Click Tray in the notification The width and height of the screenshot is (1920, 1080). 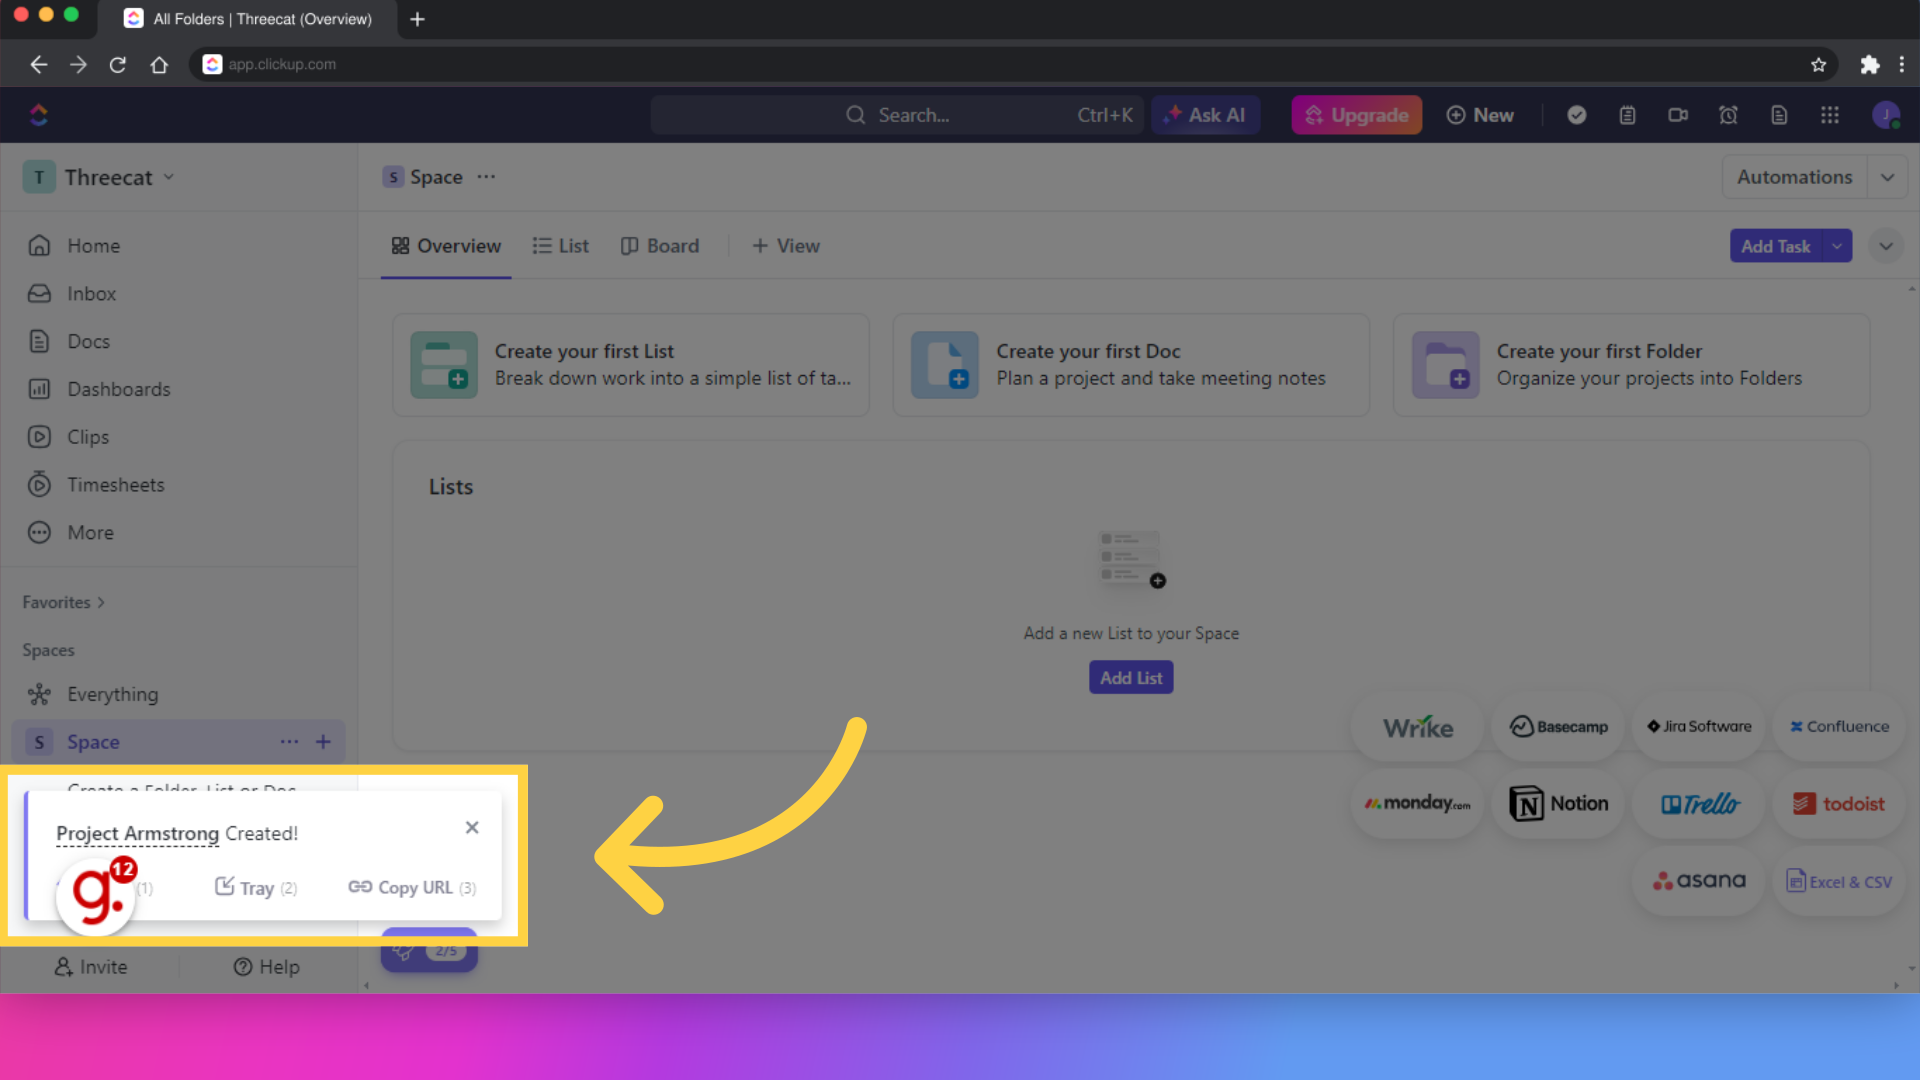[256, 888]
